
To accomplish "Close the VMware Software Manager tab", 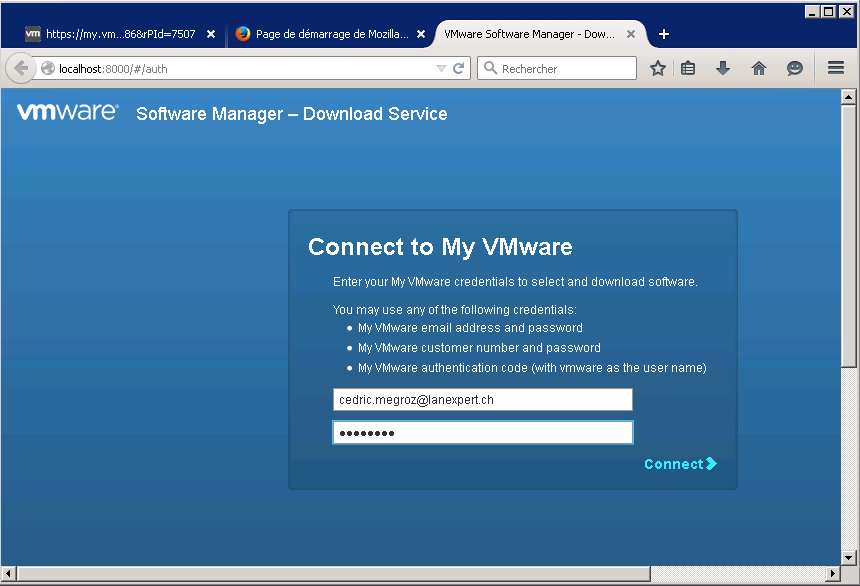I will (x=631, y=34).
